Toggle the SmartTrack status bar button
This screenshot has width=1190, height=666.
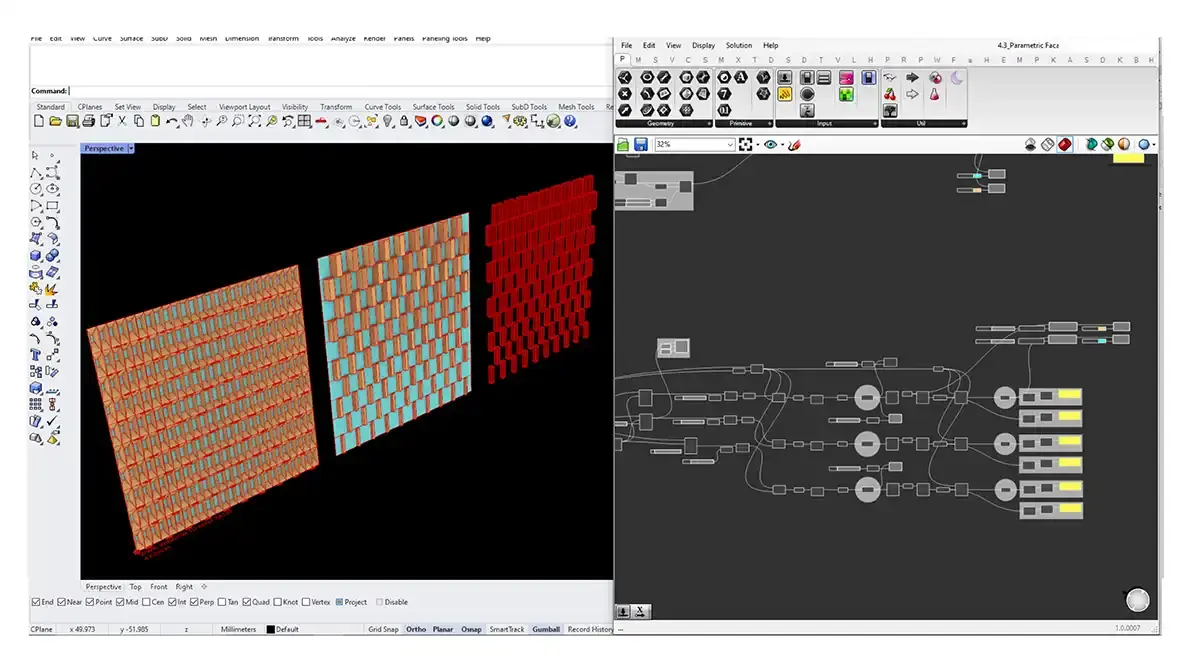point(507,629)
